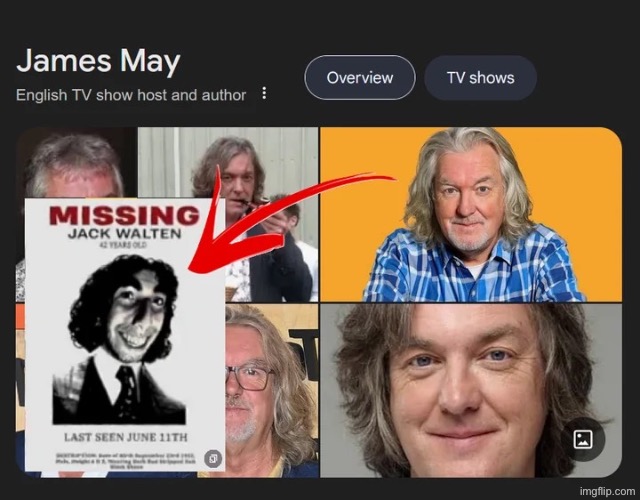The height and width of the screenshot is (500, 640).
Task: Click the imgflip.com watermark
Action: pos(607,491)
